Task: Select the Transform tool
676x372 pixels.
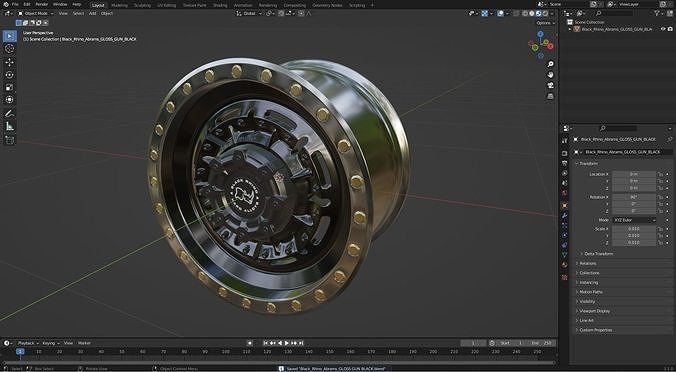Action: (9, 100)
